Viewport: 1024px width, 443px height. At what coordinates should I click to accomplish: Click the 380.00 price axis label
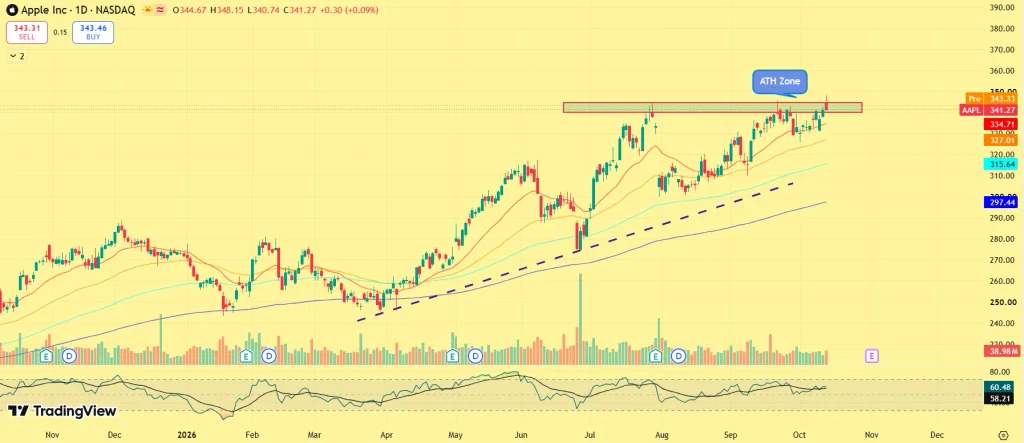[1002, 29]
